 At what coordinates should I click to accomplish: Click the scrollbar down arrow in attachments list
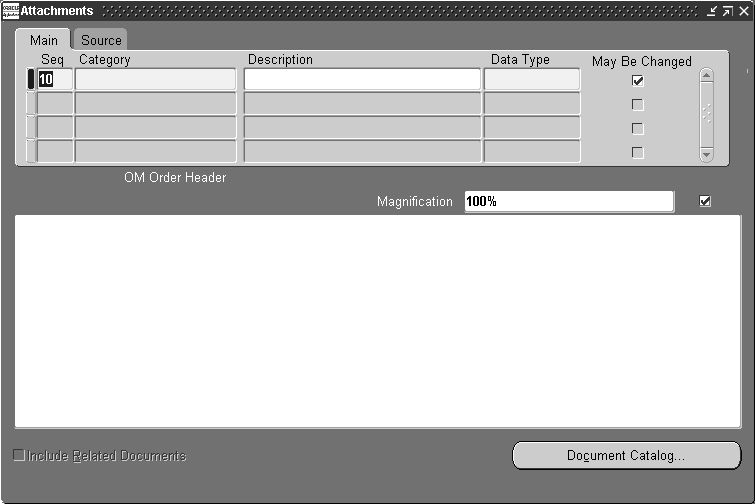(706, 155)
